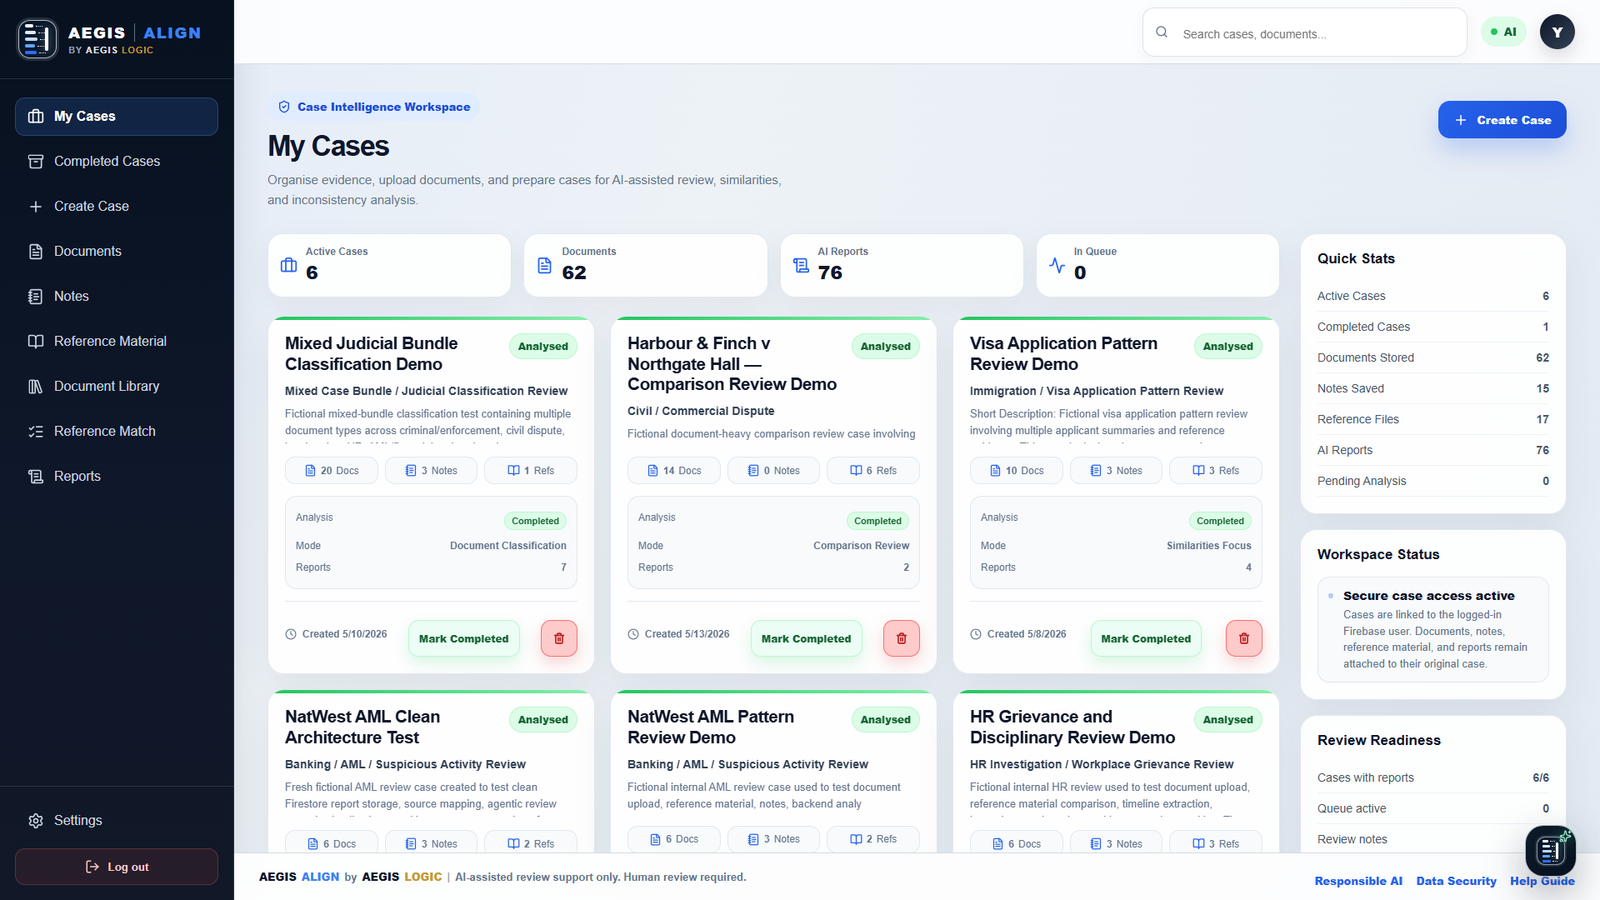
Task: Open 3 Notes of Visa Application case
Action: click(1116, 471)
